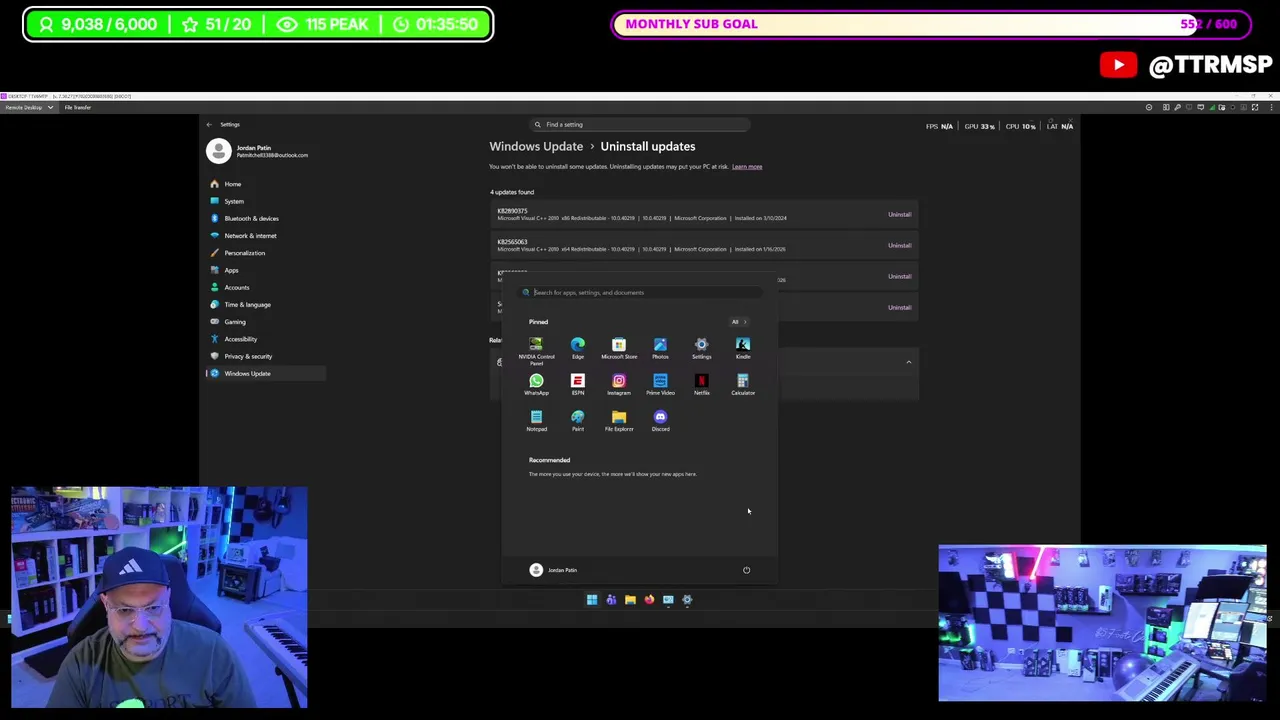This screenshot has width=1280, height=720.
Task: Open the Calculator app
Action: coord(743,384)
